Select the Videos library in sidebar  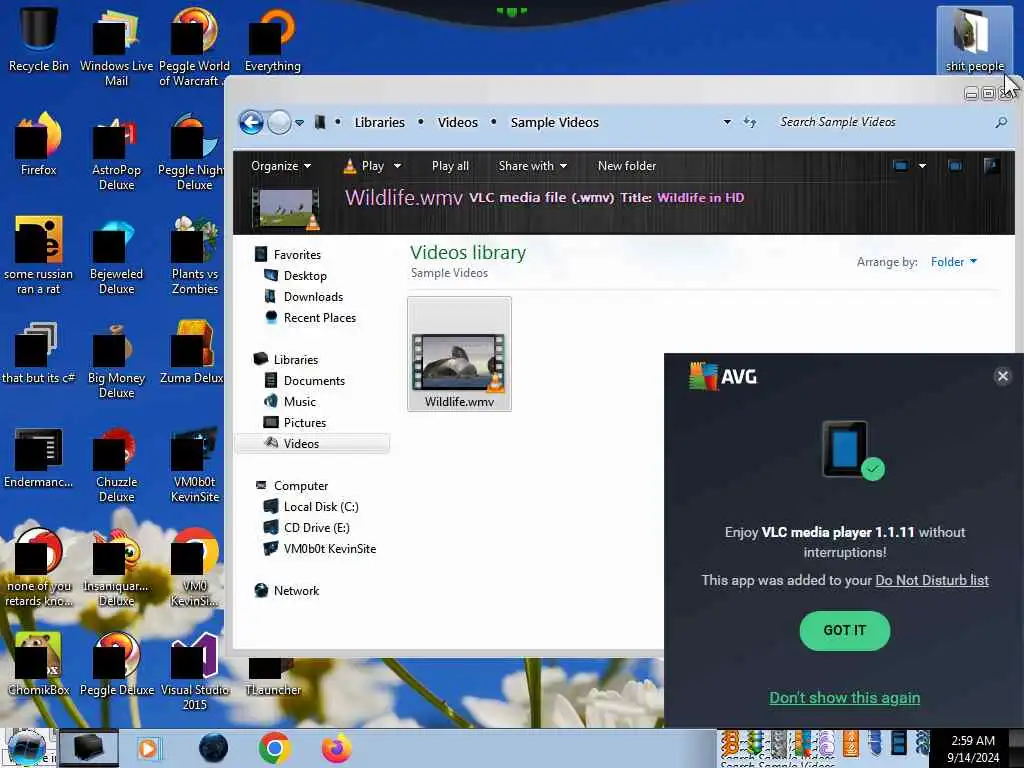(x=312, y=443)
